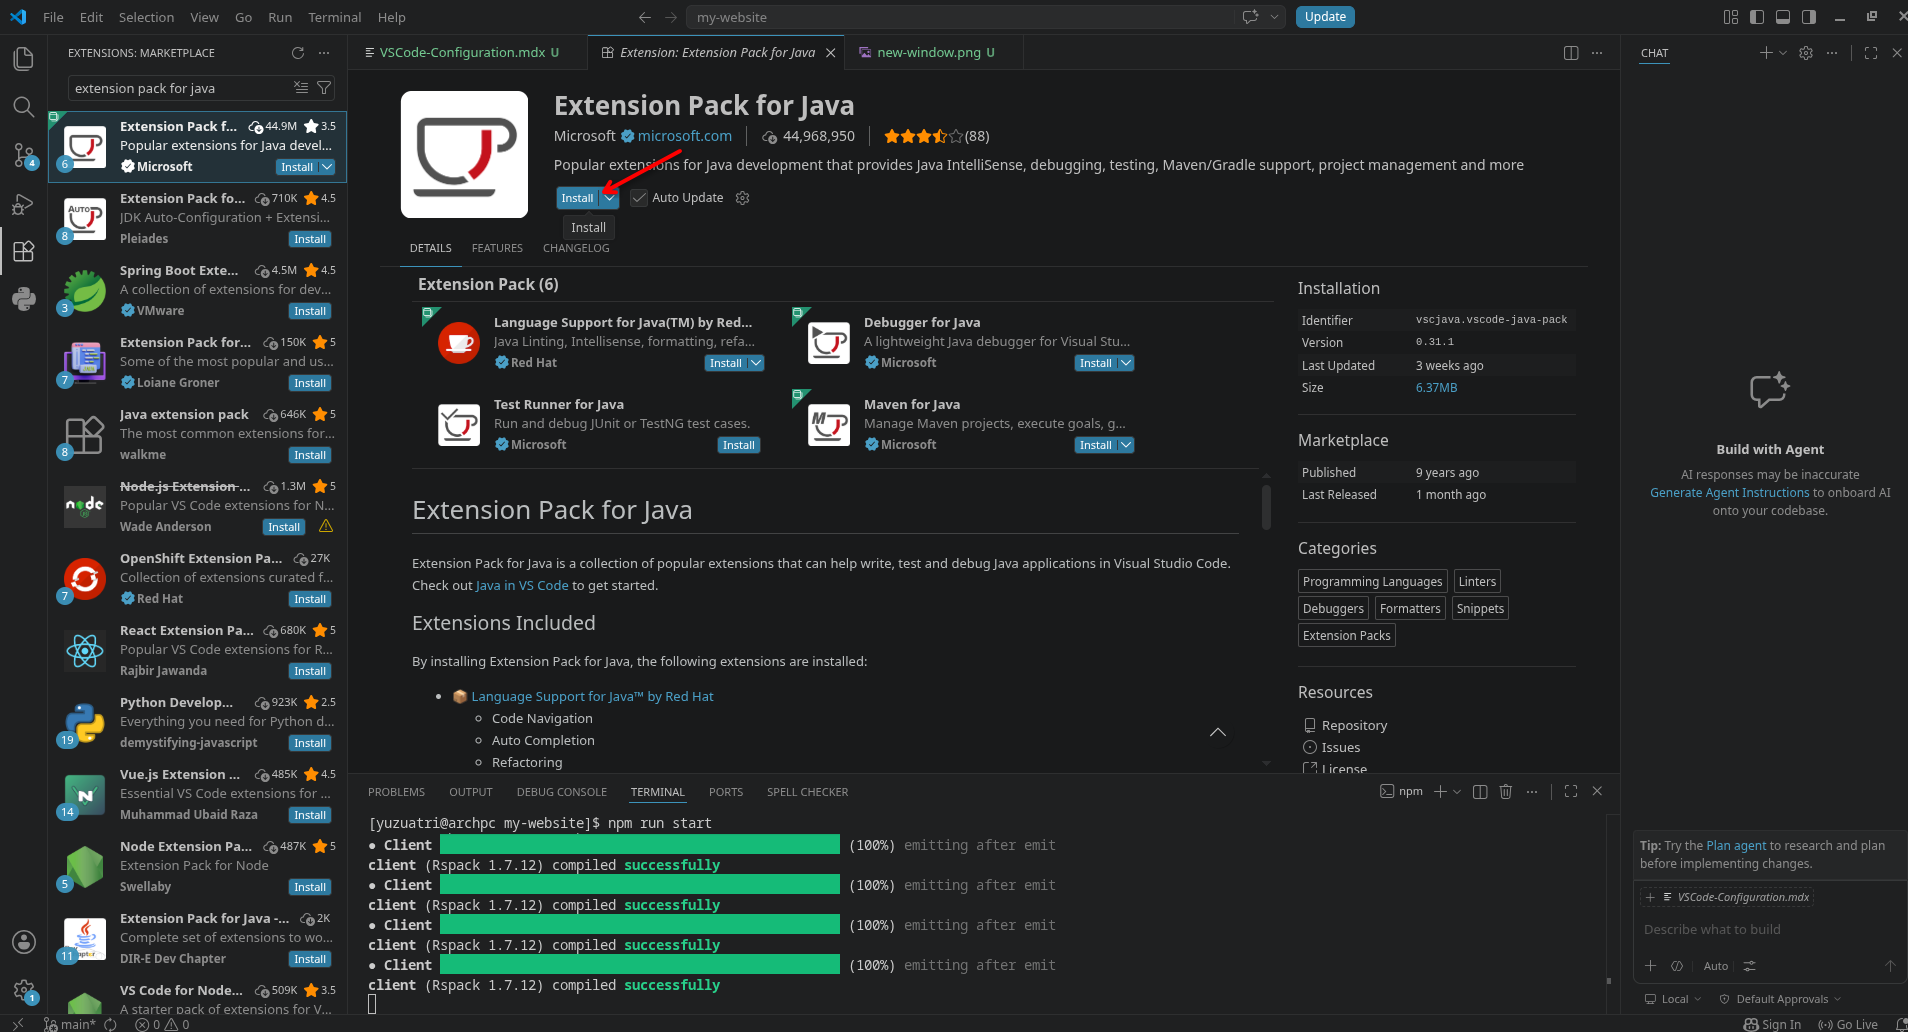The width and height of the screenshot is (1908, 1032).
Task: Open Install dropdown for Maven for Java
Action: click(1126, 445)
